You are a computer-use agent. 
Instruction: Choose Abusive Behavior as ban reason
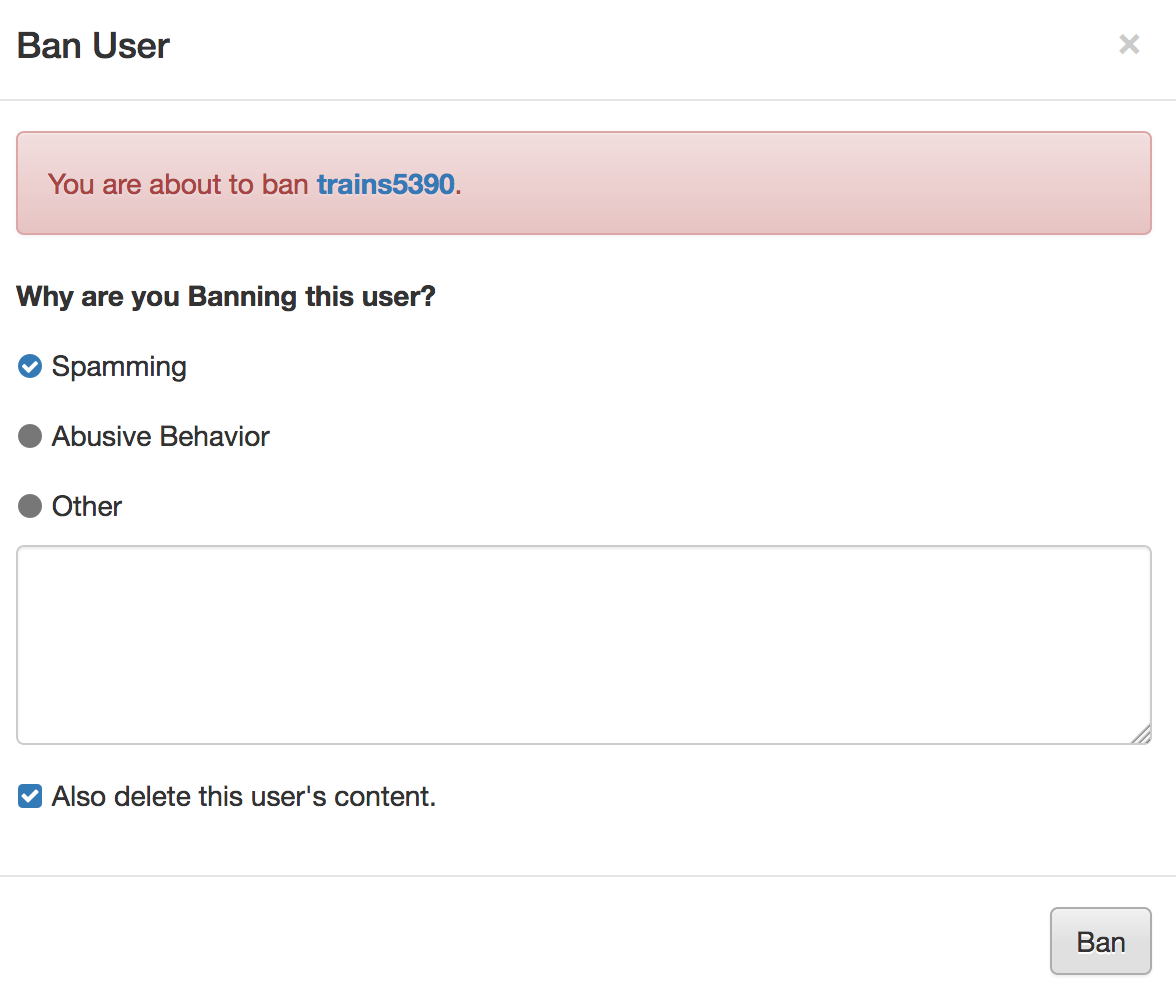pos(30,436)
